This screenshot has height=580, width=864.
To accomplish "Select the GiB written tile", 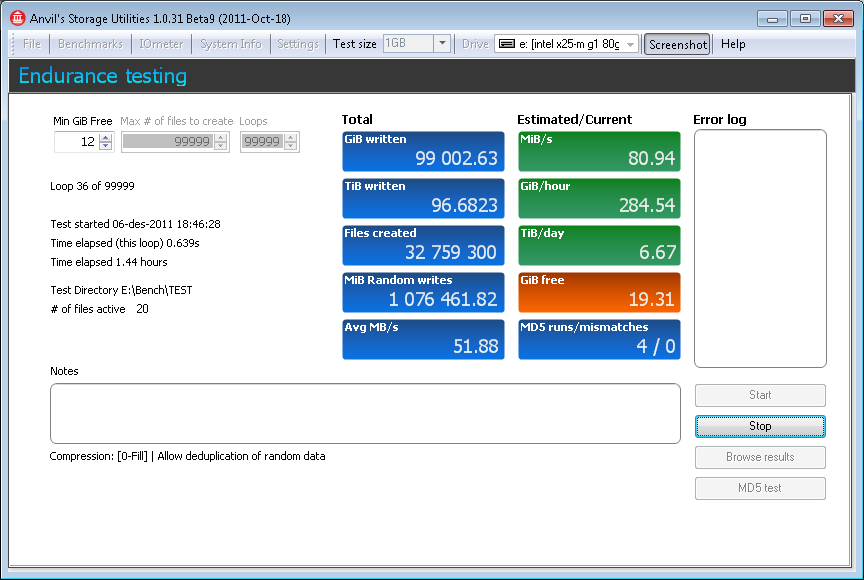I will click(x=423, y=151).
